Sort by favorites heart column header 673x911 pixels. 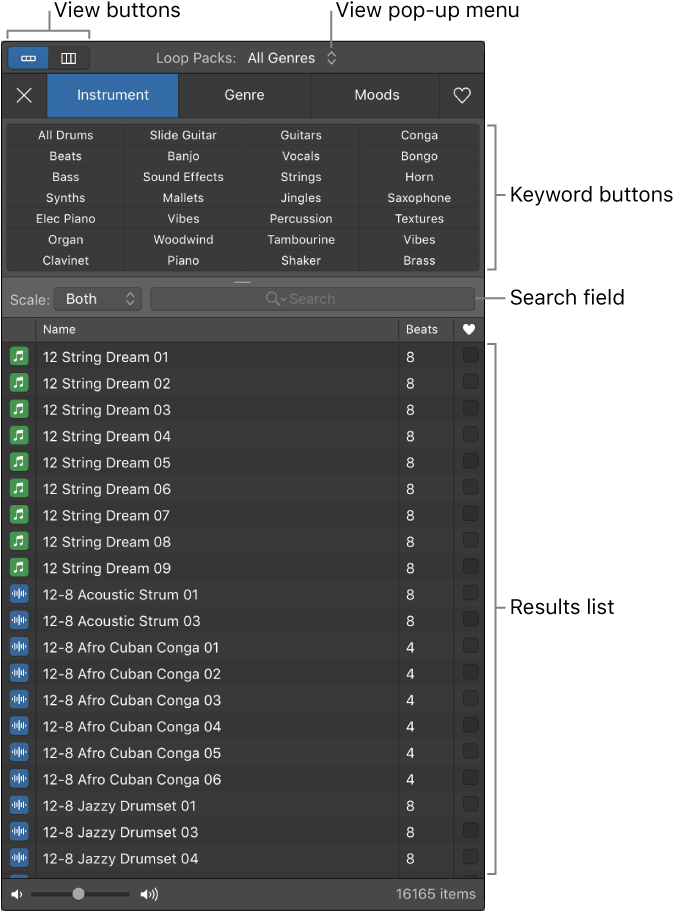469,329
